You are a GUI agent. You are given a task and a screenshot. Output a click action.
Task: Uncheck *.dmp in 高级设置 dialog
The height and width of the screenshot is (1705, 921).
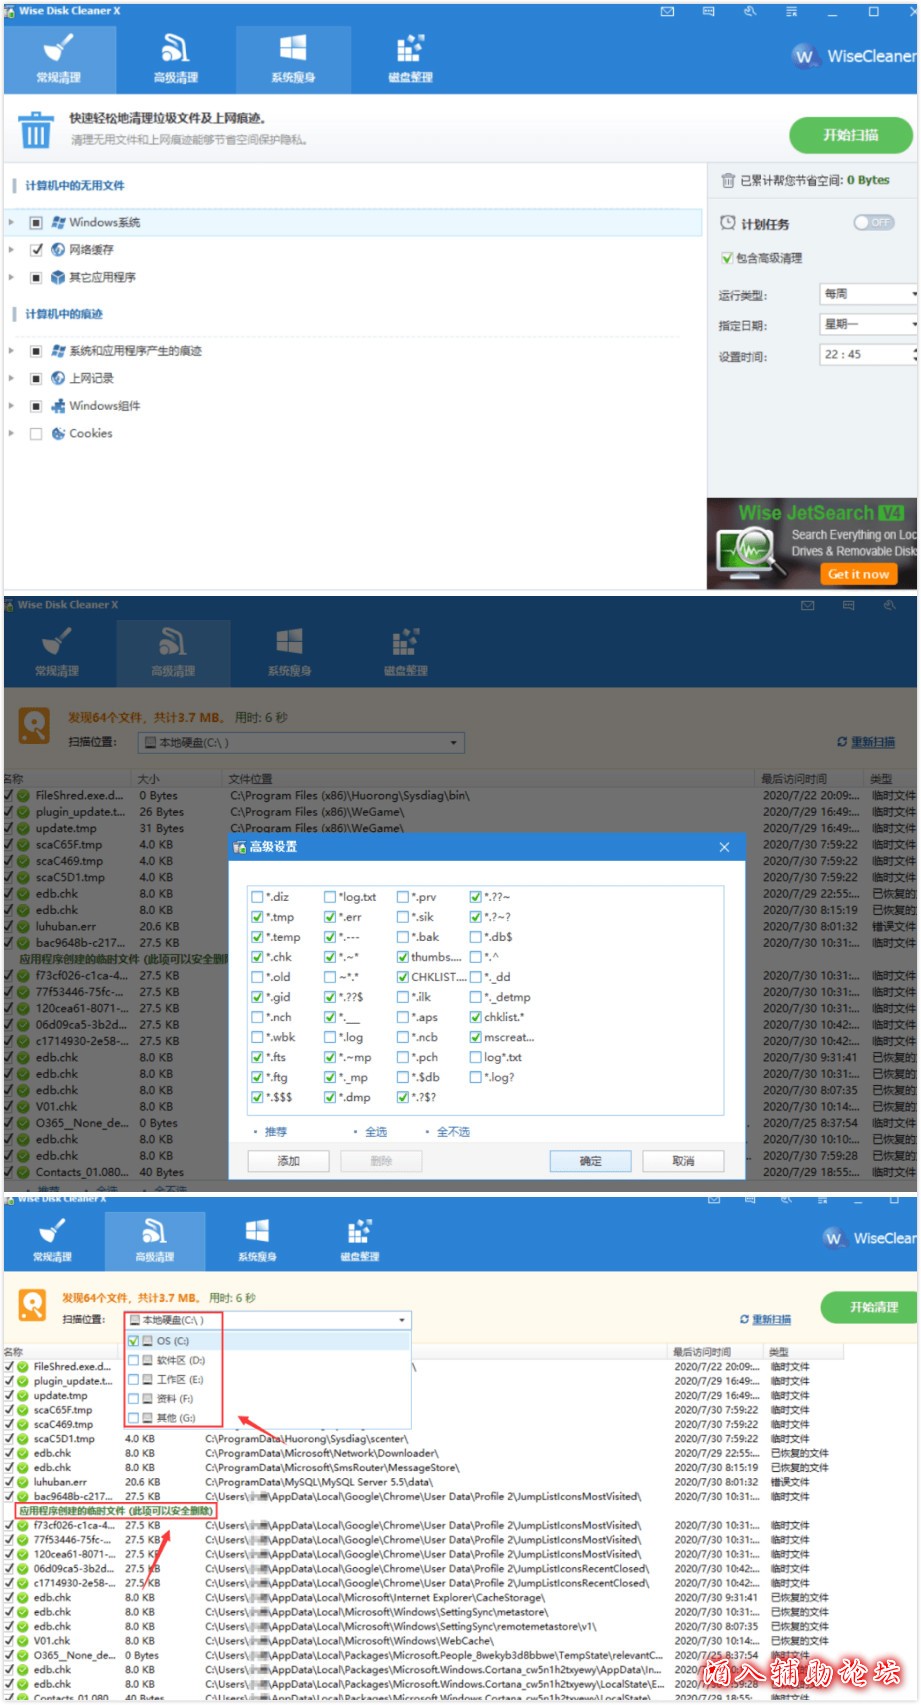click(330, 1097)
